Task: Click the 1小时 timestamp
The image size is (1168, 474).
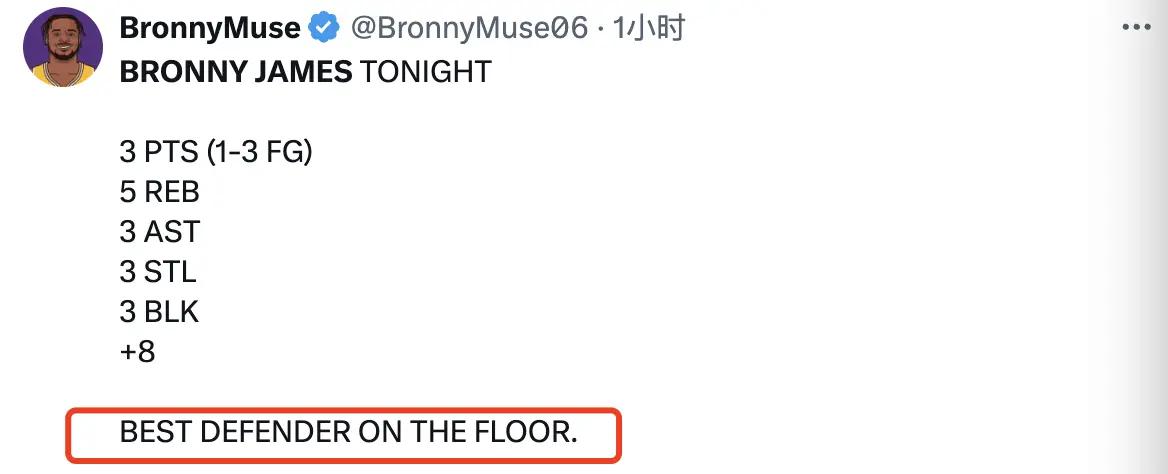Action: click(x=649, y=28)
